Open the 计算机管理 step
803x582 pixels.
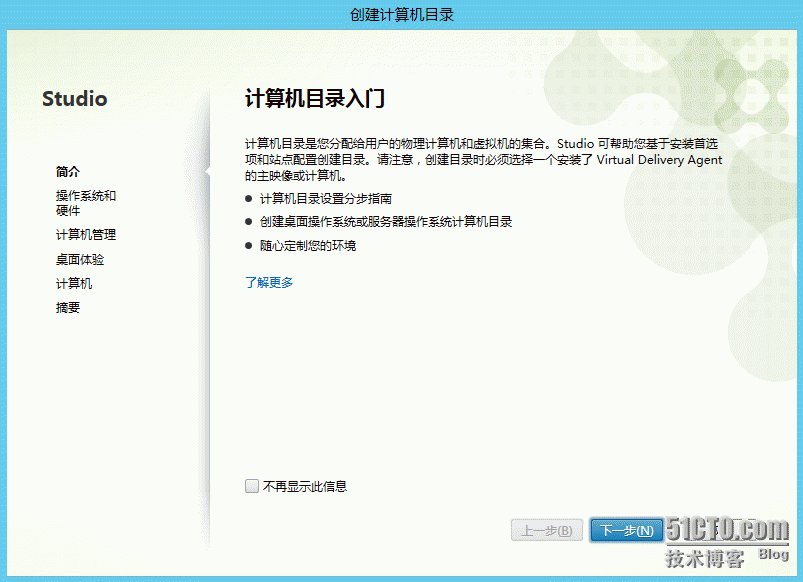tap(86, 235)
